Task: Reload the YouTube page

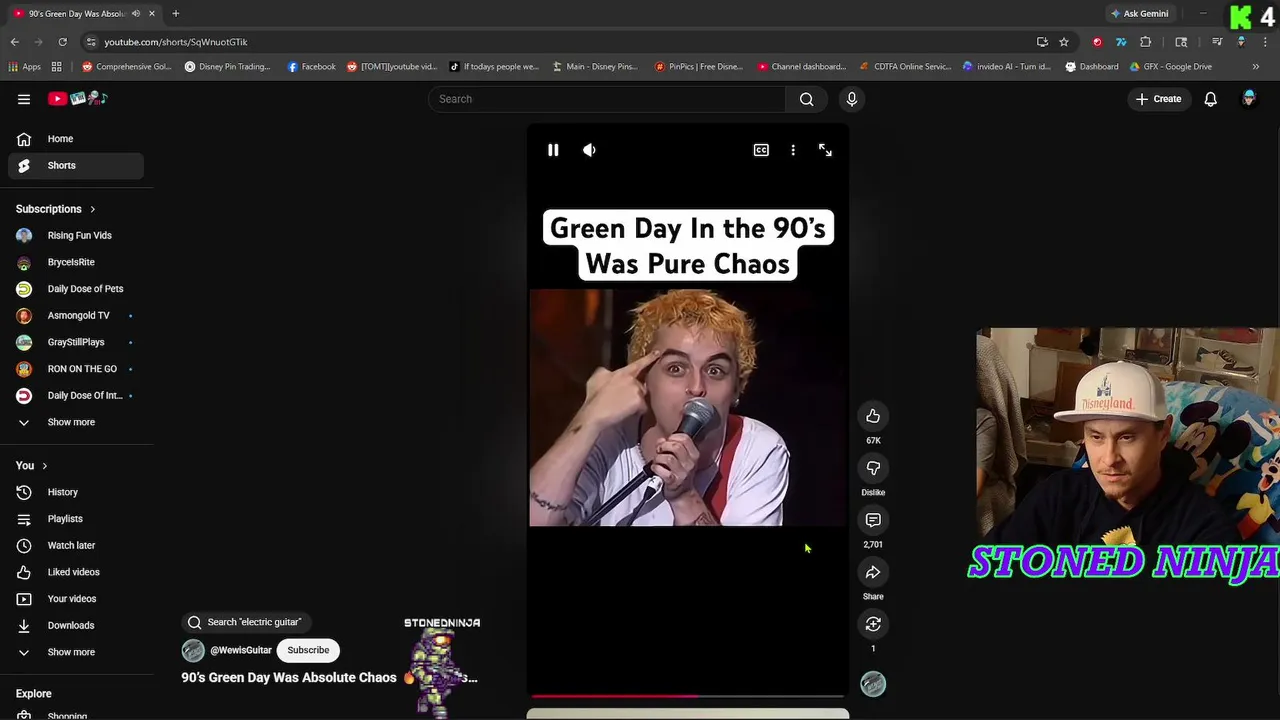Action: click(x=62, y=42)
